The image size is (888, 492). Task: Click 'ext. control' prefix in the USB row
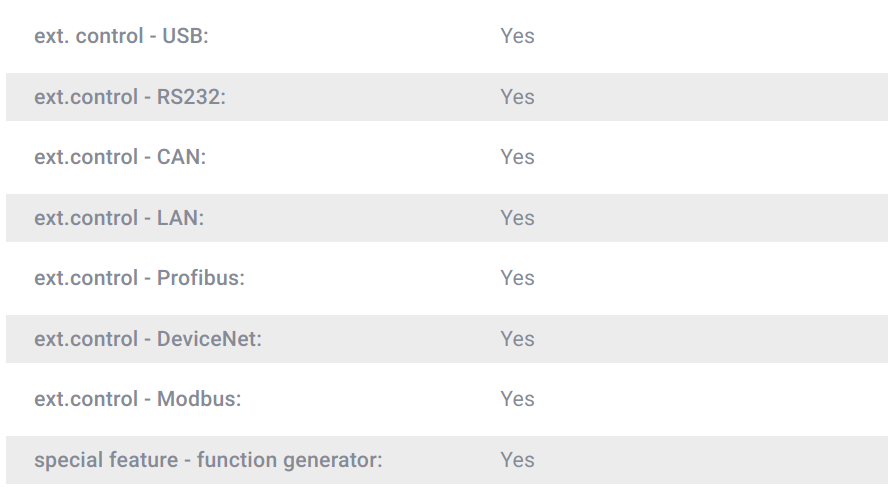[89, 36]
